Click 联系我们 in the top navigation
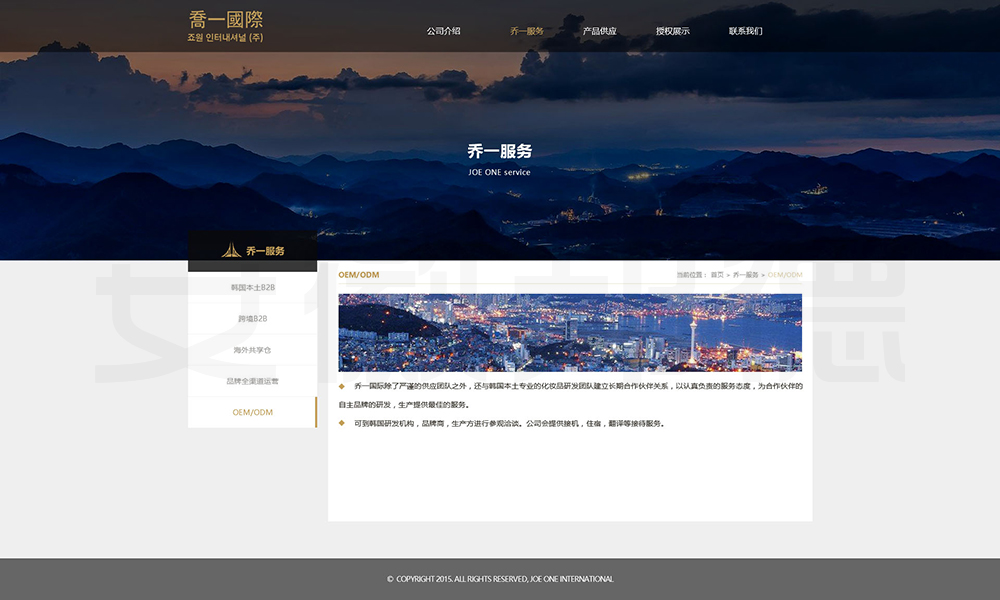1000x600 pixels. click(745, 31)
